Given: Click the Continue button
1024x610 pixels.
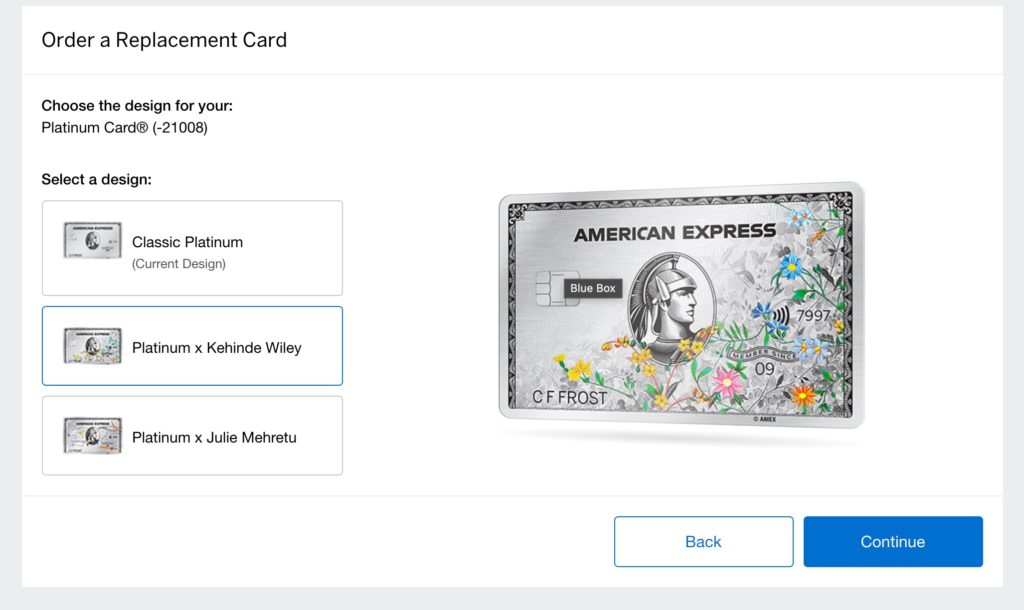Looking at the screenshot, I should [x=893, y=541].
